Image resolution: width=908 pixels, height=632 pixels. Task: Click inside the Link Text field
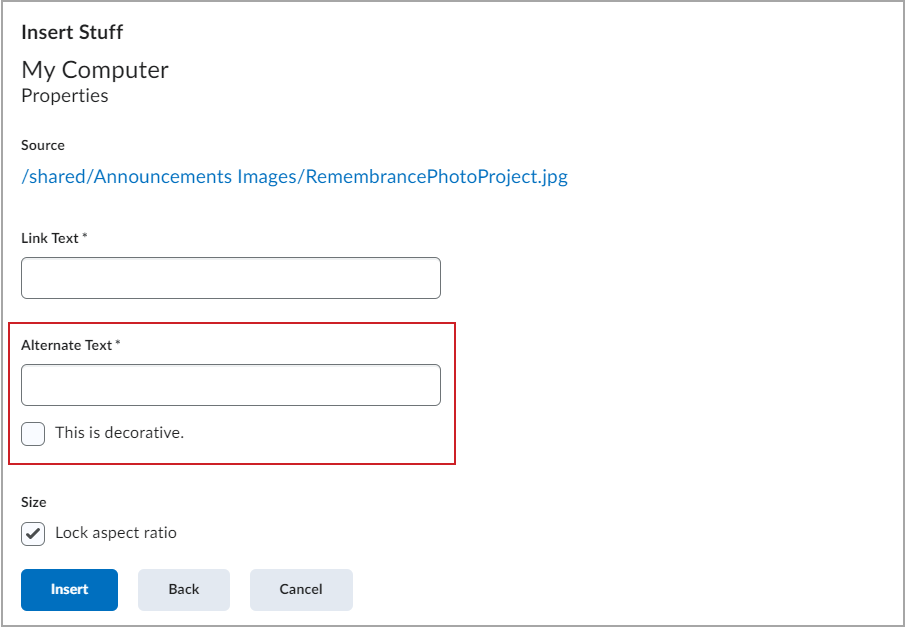[x=230, y=278]
